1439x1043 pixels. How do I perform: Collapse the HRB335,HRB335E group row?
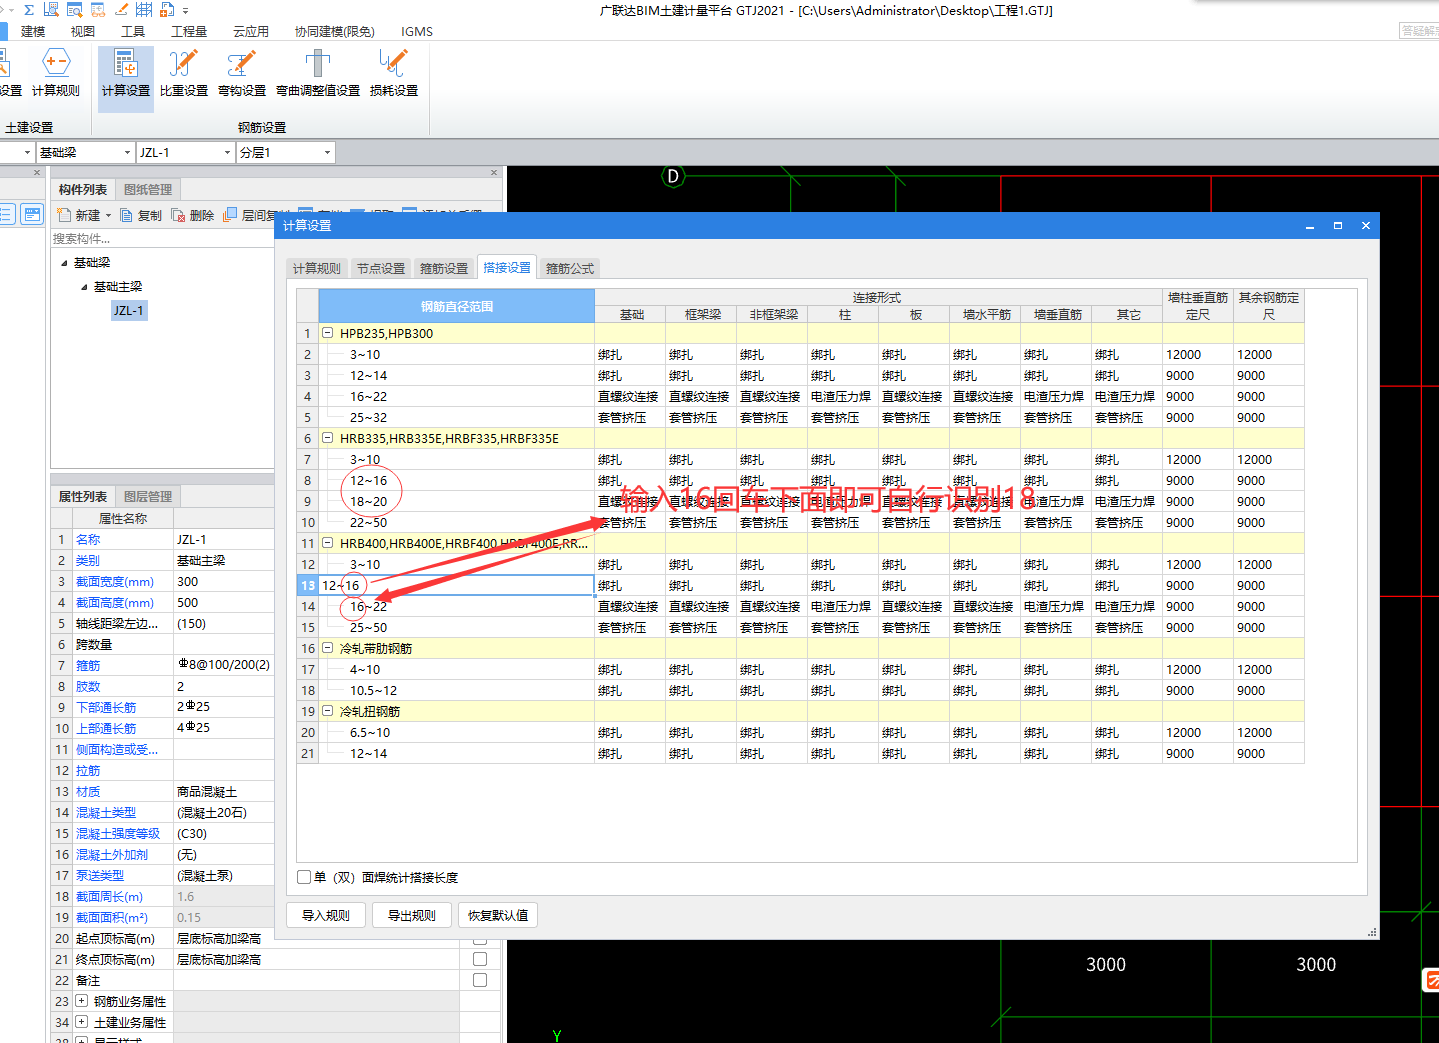pyautogui.click(x=327, y=438)
